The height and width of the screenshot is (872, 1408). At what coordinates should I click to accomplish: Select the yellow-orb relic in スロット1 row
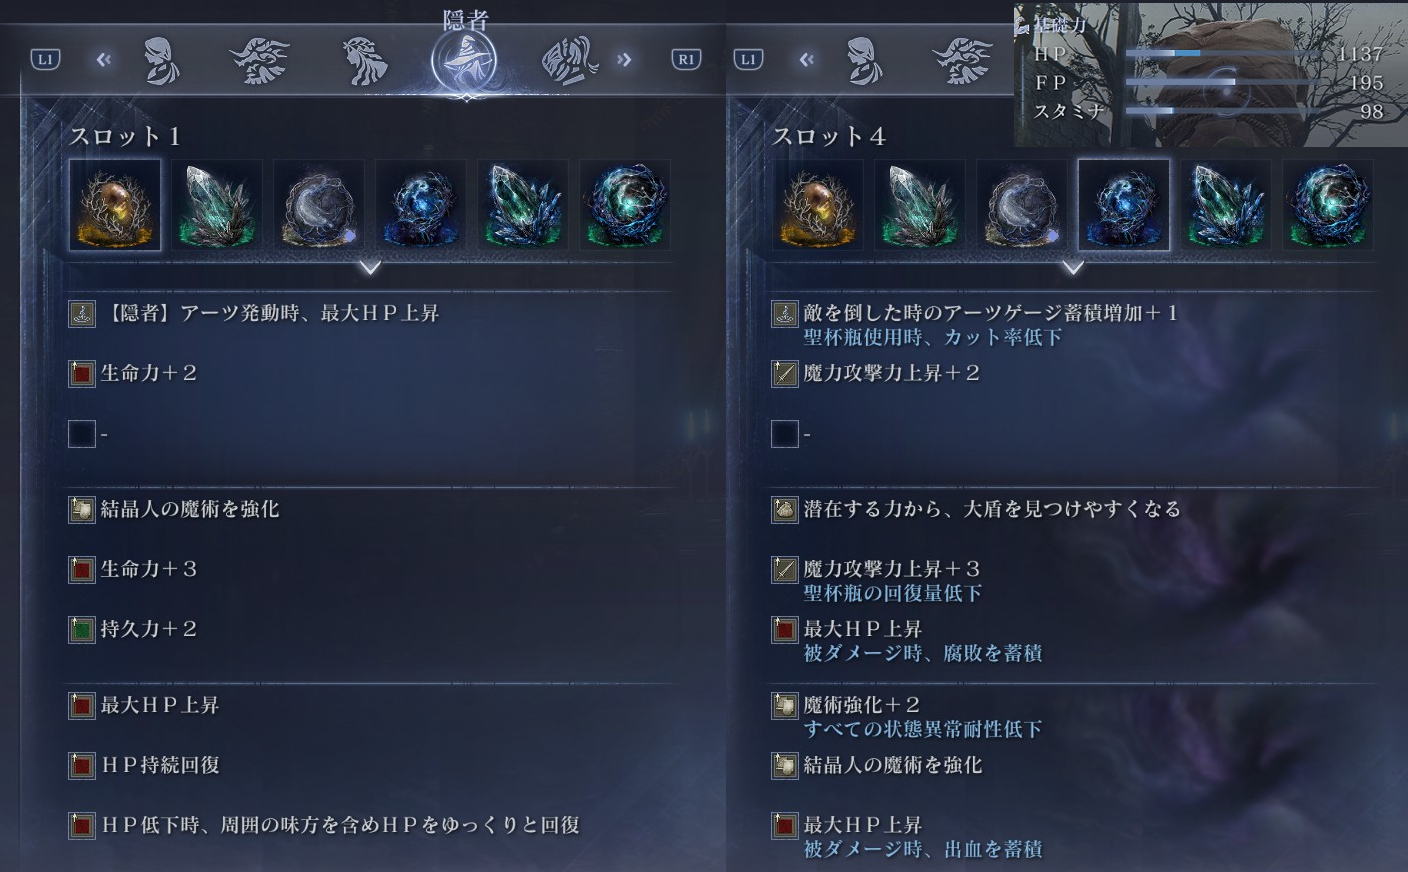click(115, 204)
